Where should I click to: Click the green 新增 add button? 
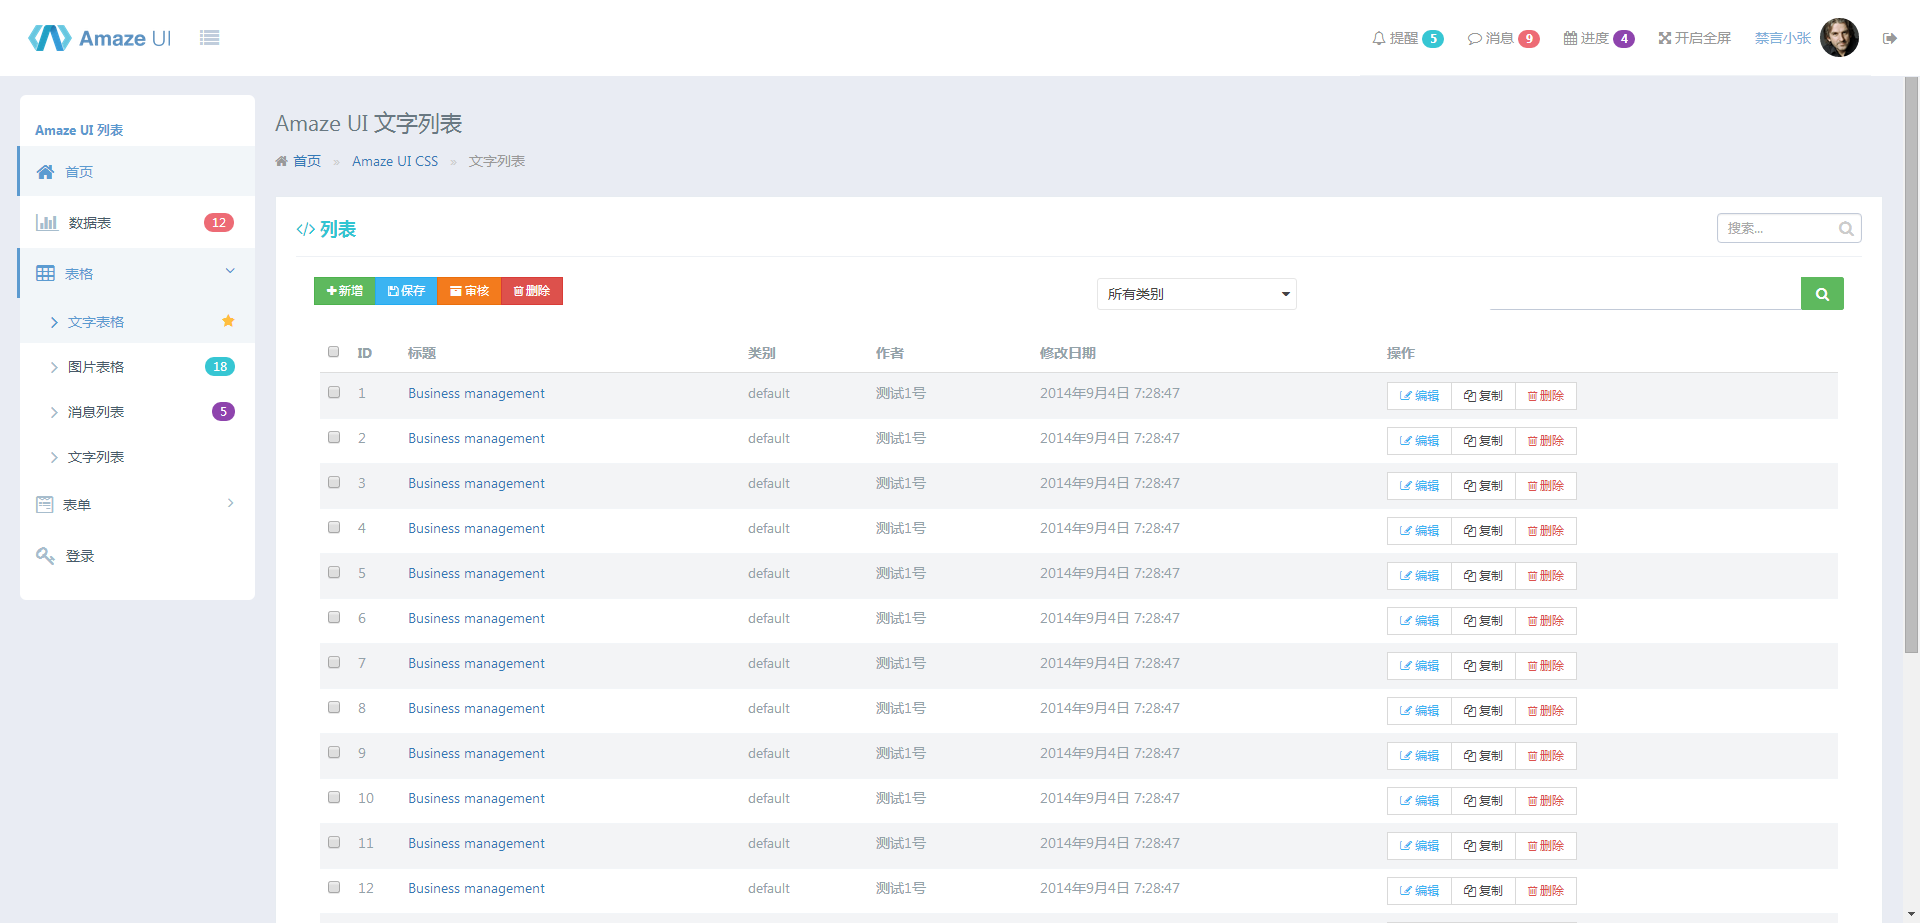click(345, 291)
